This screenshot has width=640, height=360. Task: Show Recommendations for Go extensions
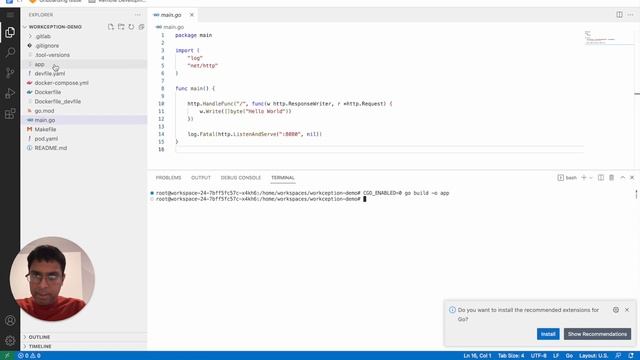tap(597, 334)
